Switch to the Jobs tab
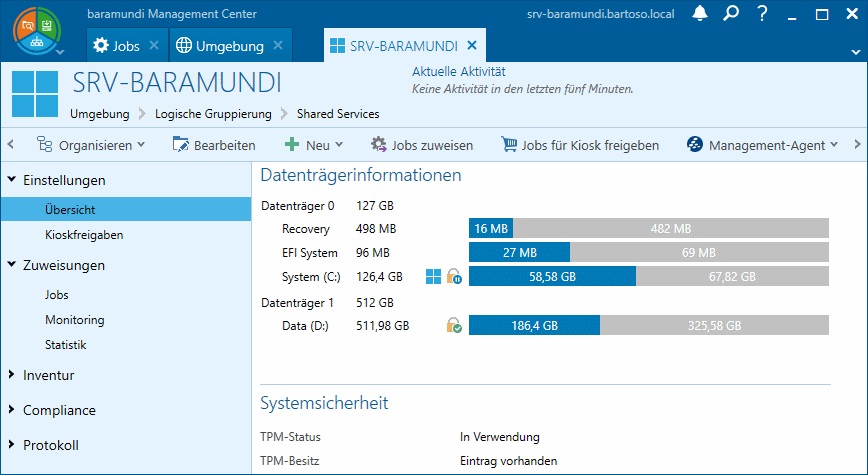 [127, 45]
